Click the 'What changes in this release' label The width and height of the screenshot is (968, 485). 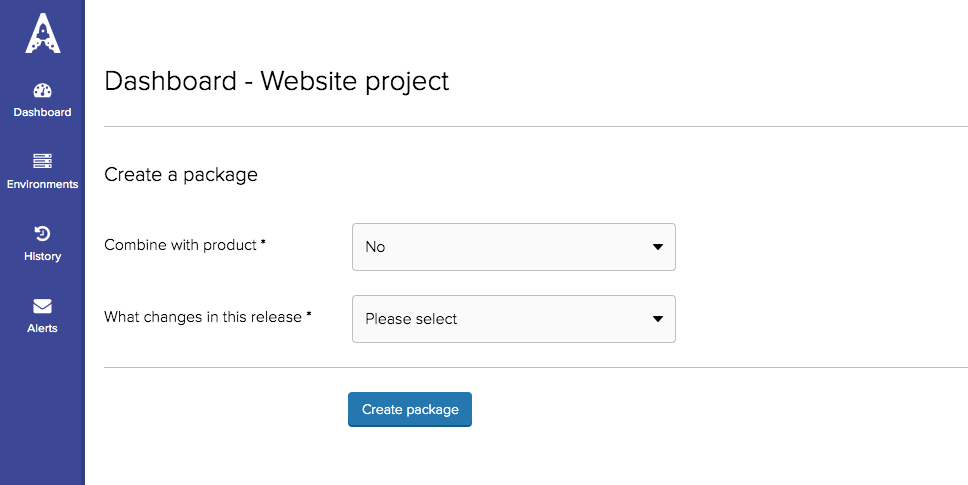pos(207,317)
